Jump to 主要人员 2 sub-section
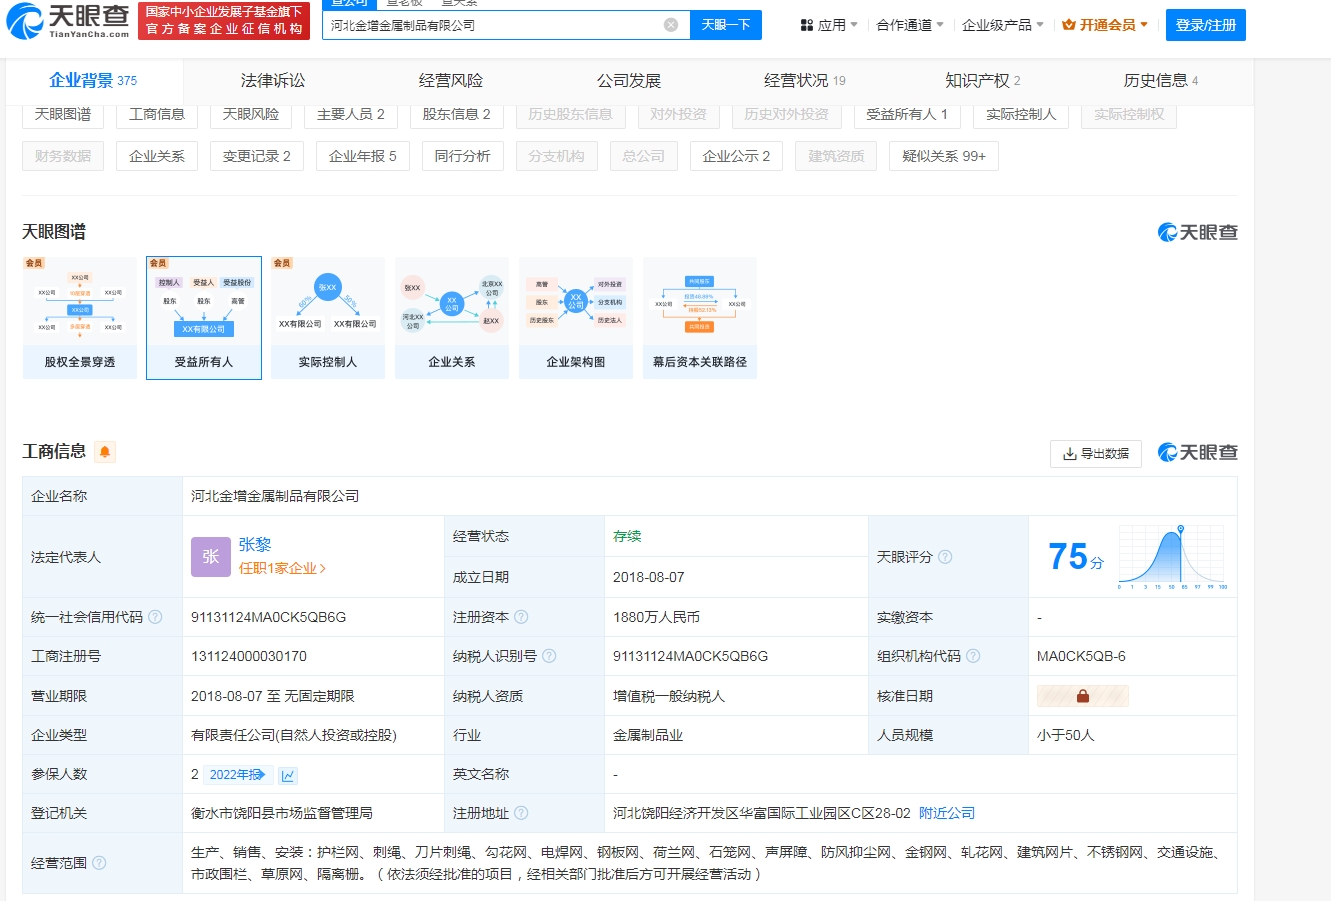Screen dimensions: 1331x901 coord(351,114)
